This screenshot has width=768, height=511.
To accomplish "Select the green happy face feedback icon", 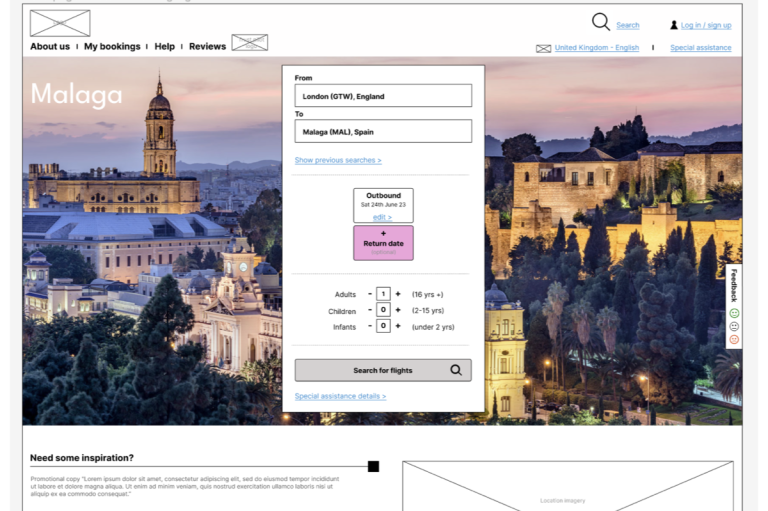I will pyautogui.click(x=734, y=313).
